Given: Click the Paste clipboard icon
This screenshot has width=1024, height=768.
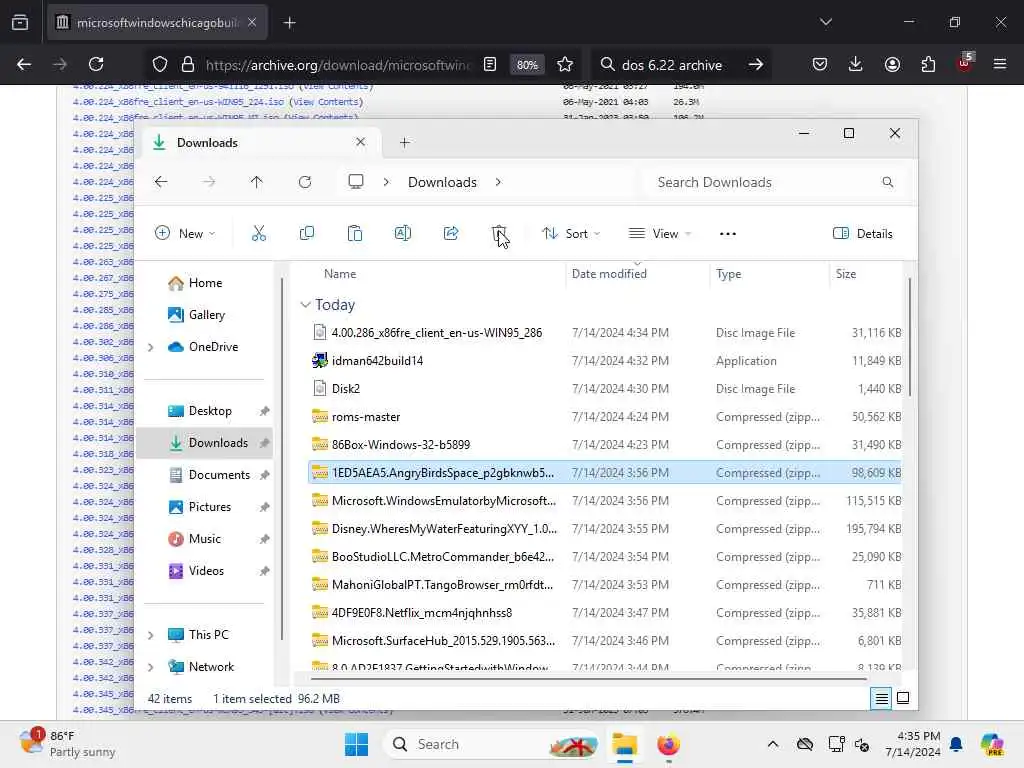Looking at the screenshot, I should 355,233.
